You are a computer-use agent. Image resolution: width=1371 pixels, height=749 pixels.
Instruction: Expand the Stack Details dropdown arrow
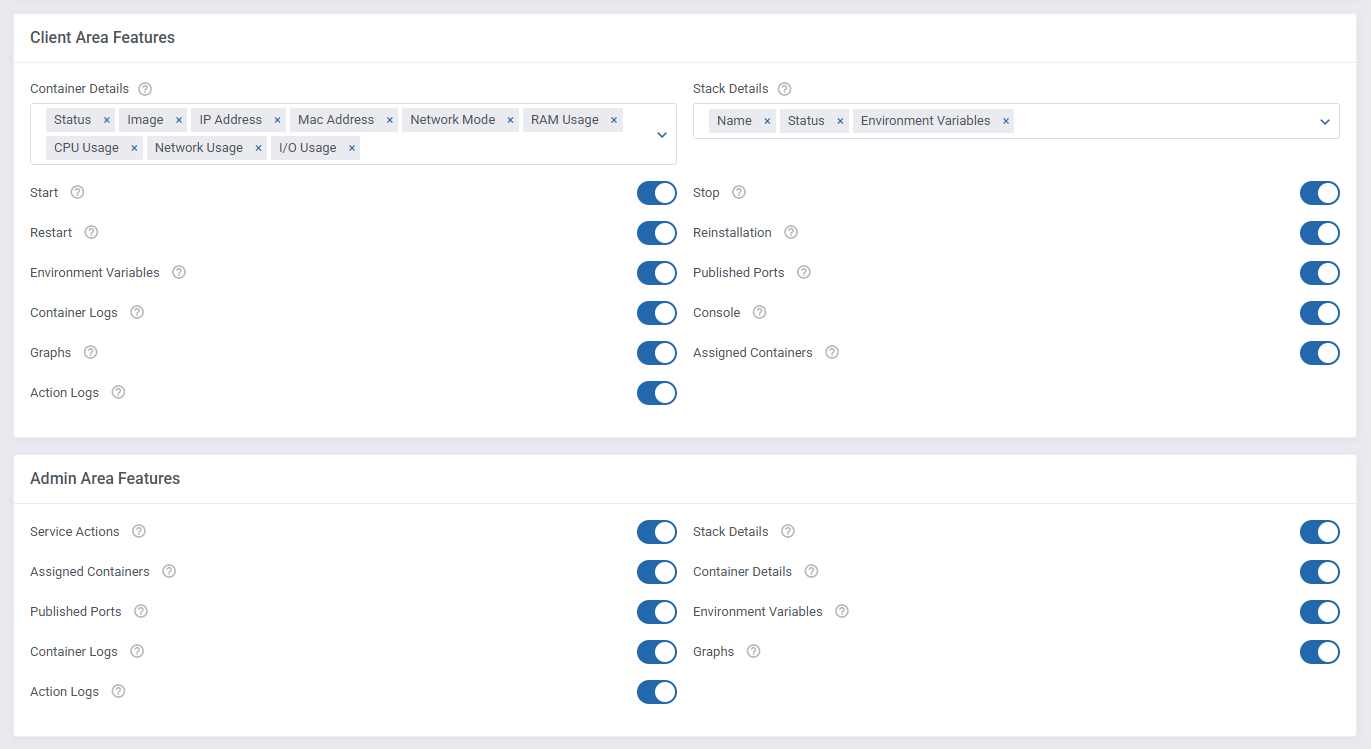1325,121
